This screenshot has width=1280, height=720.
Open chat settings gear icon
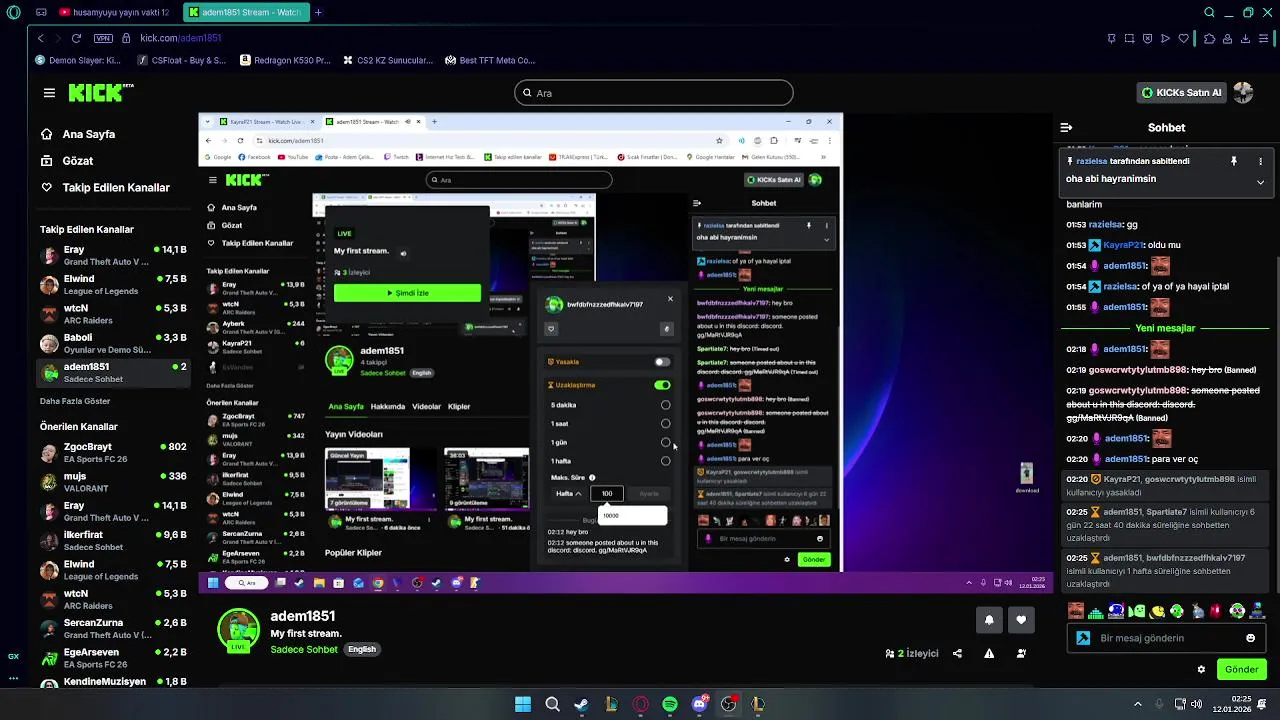[x=1201, y=670]
